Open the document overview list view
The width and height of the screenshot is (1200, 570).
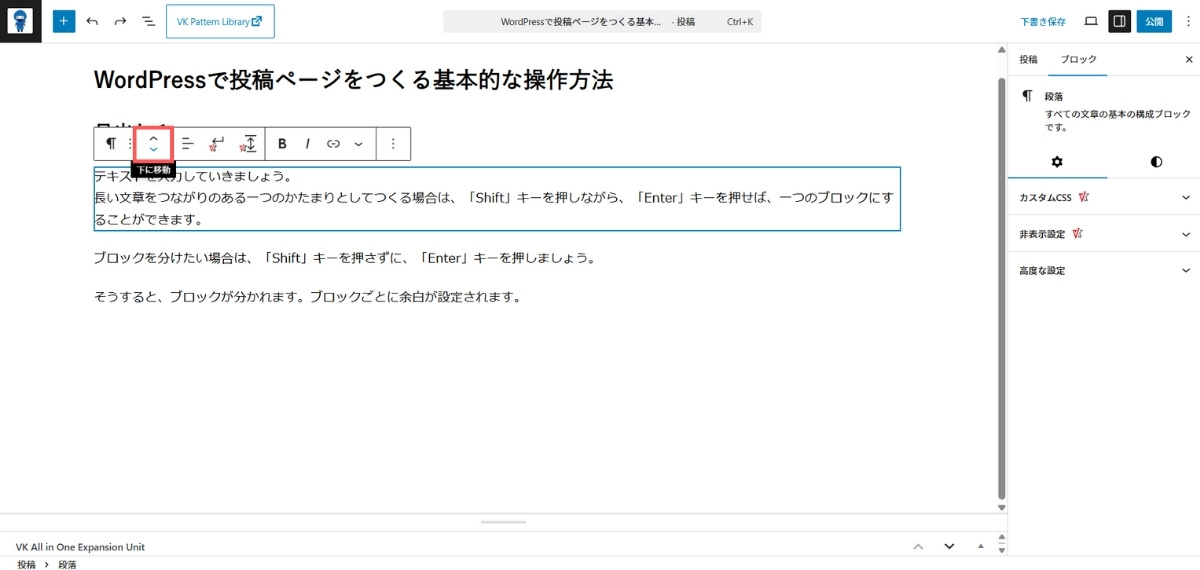point(148,21)
